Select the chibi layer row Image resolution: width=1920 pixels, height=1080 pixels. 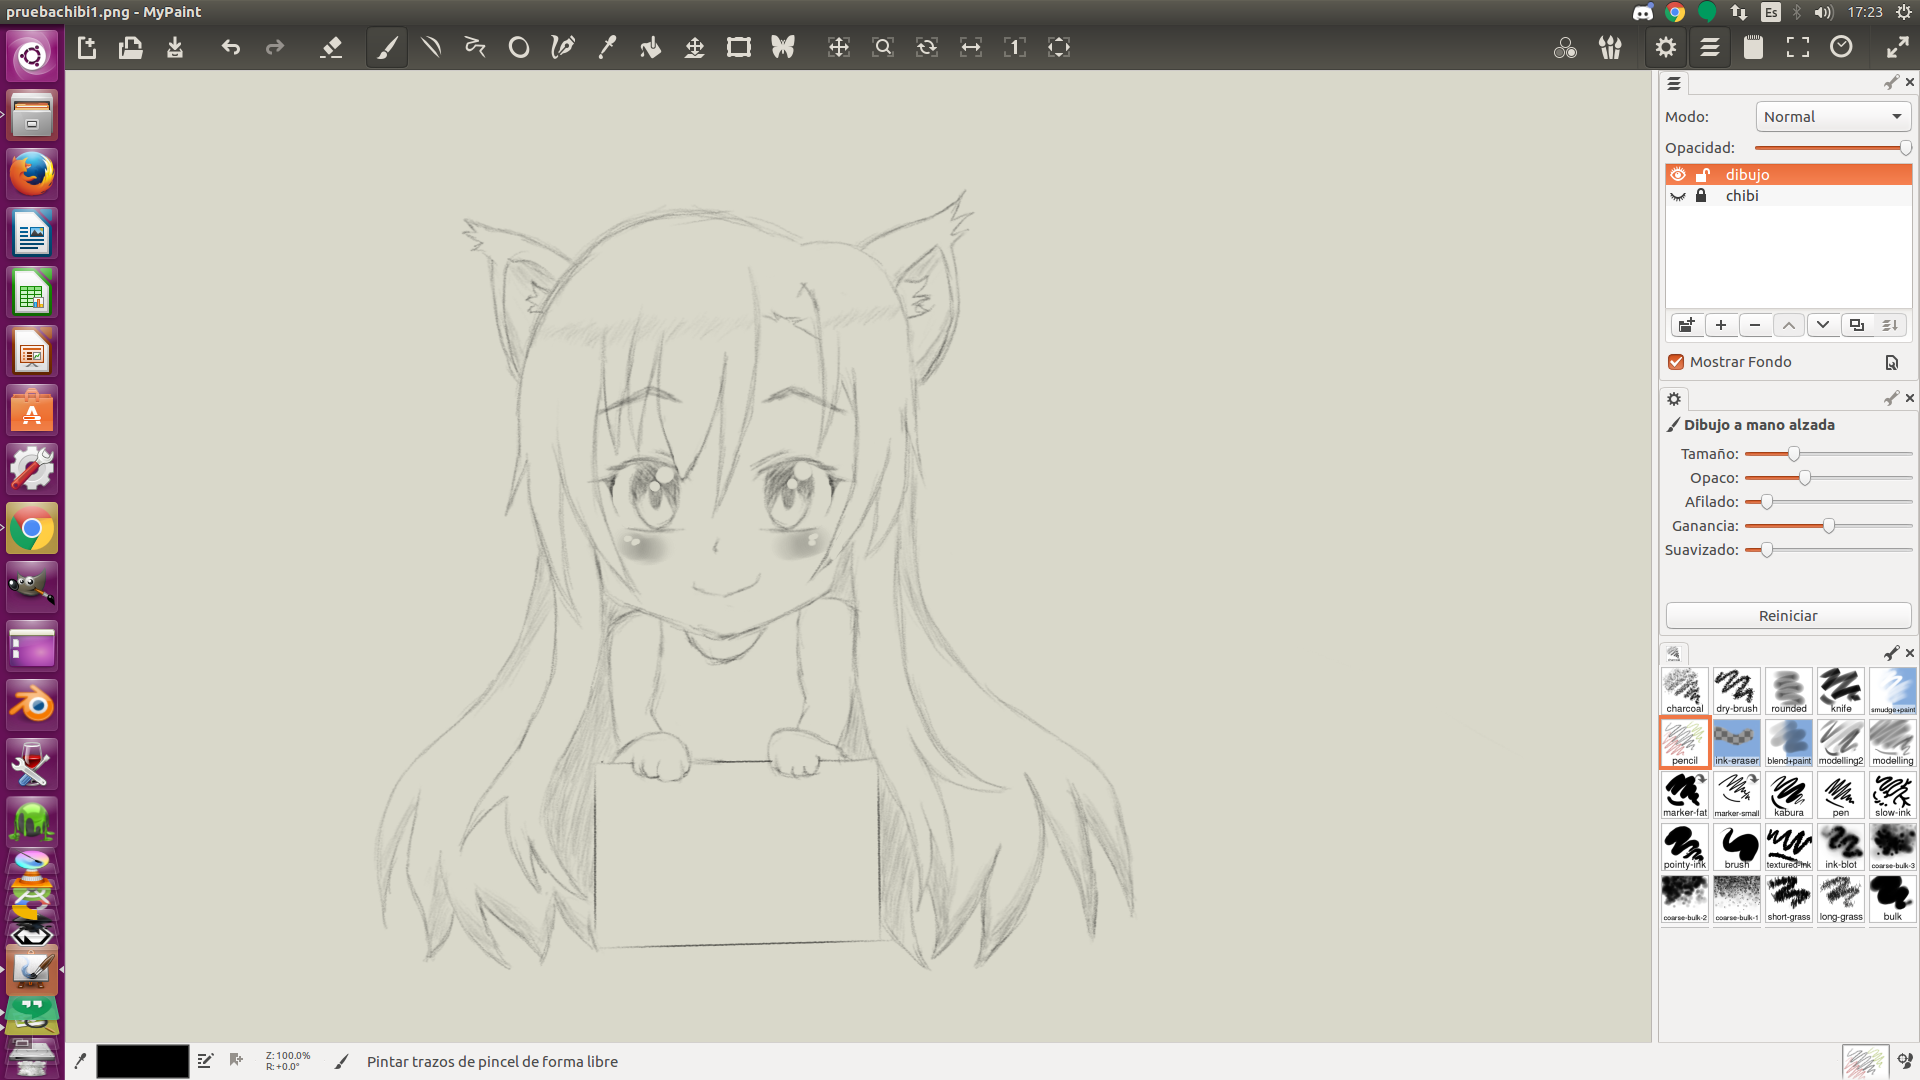pos(1789,196)
